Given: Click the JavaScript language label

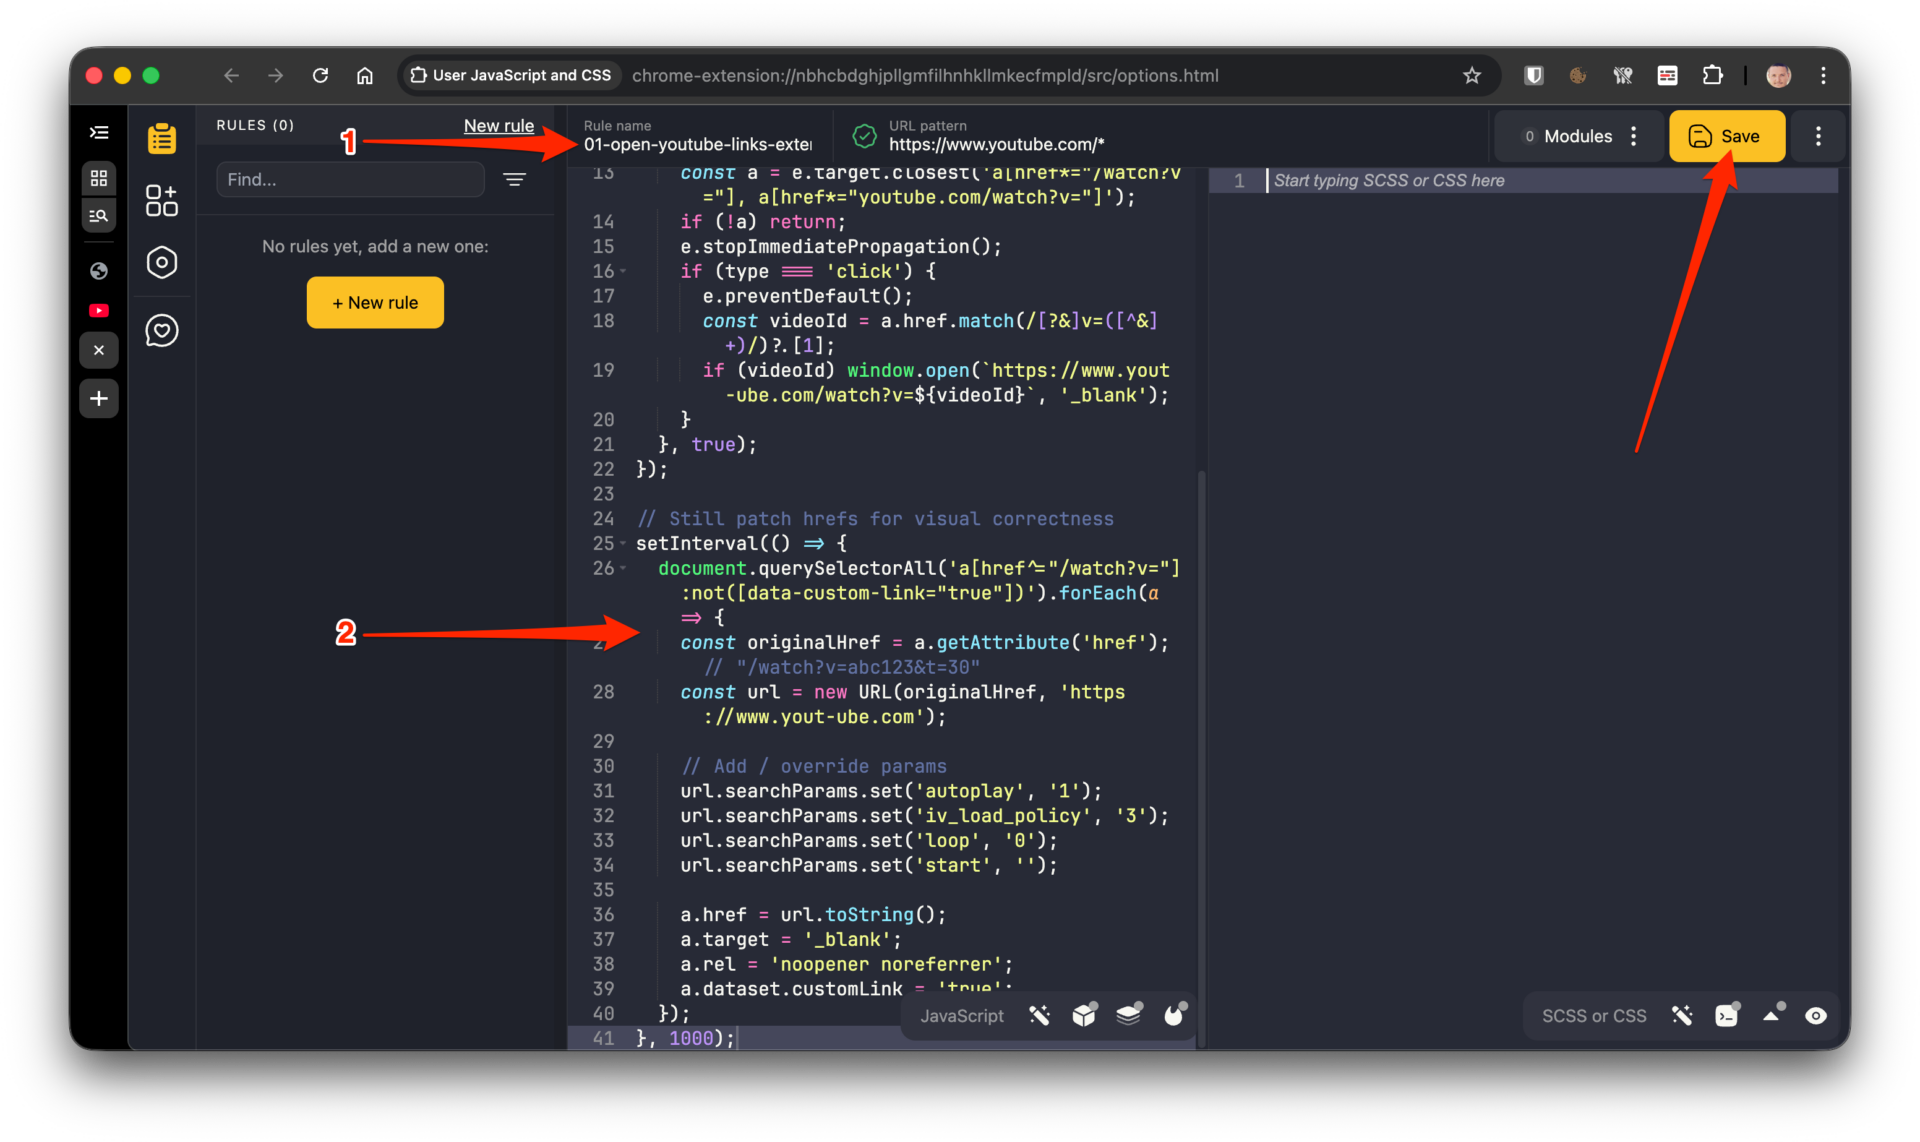Looking at the screenshot, I should pyautogui.click(x=962, y=1016).
